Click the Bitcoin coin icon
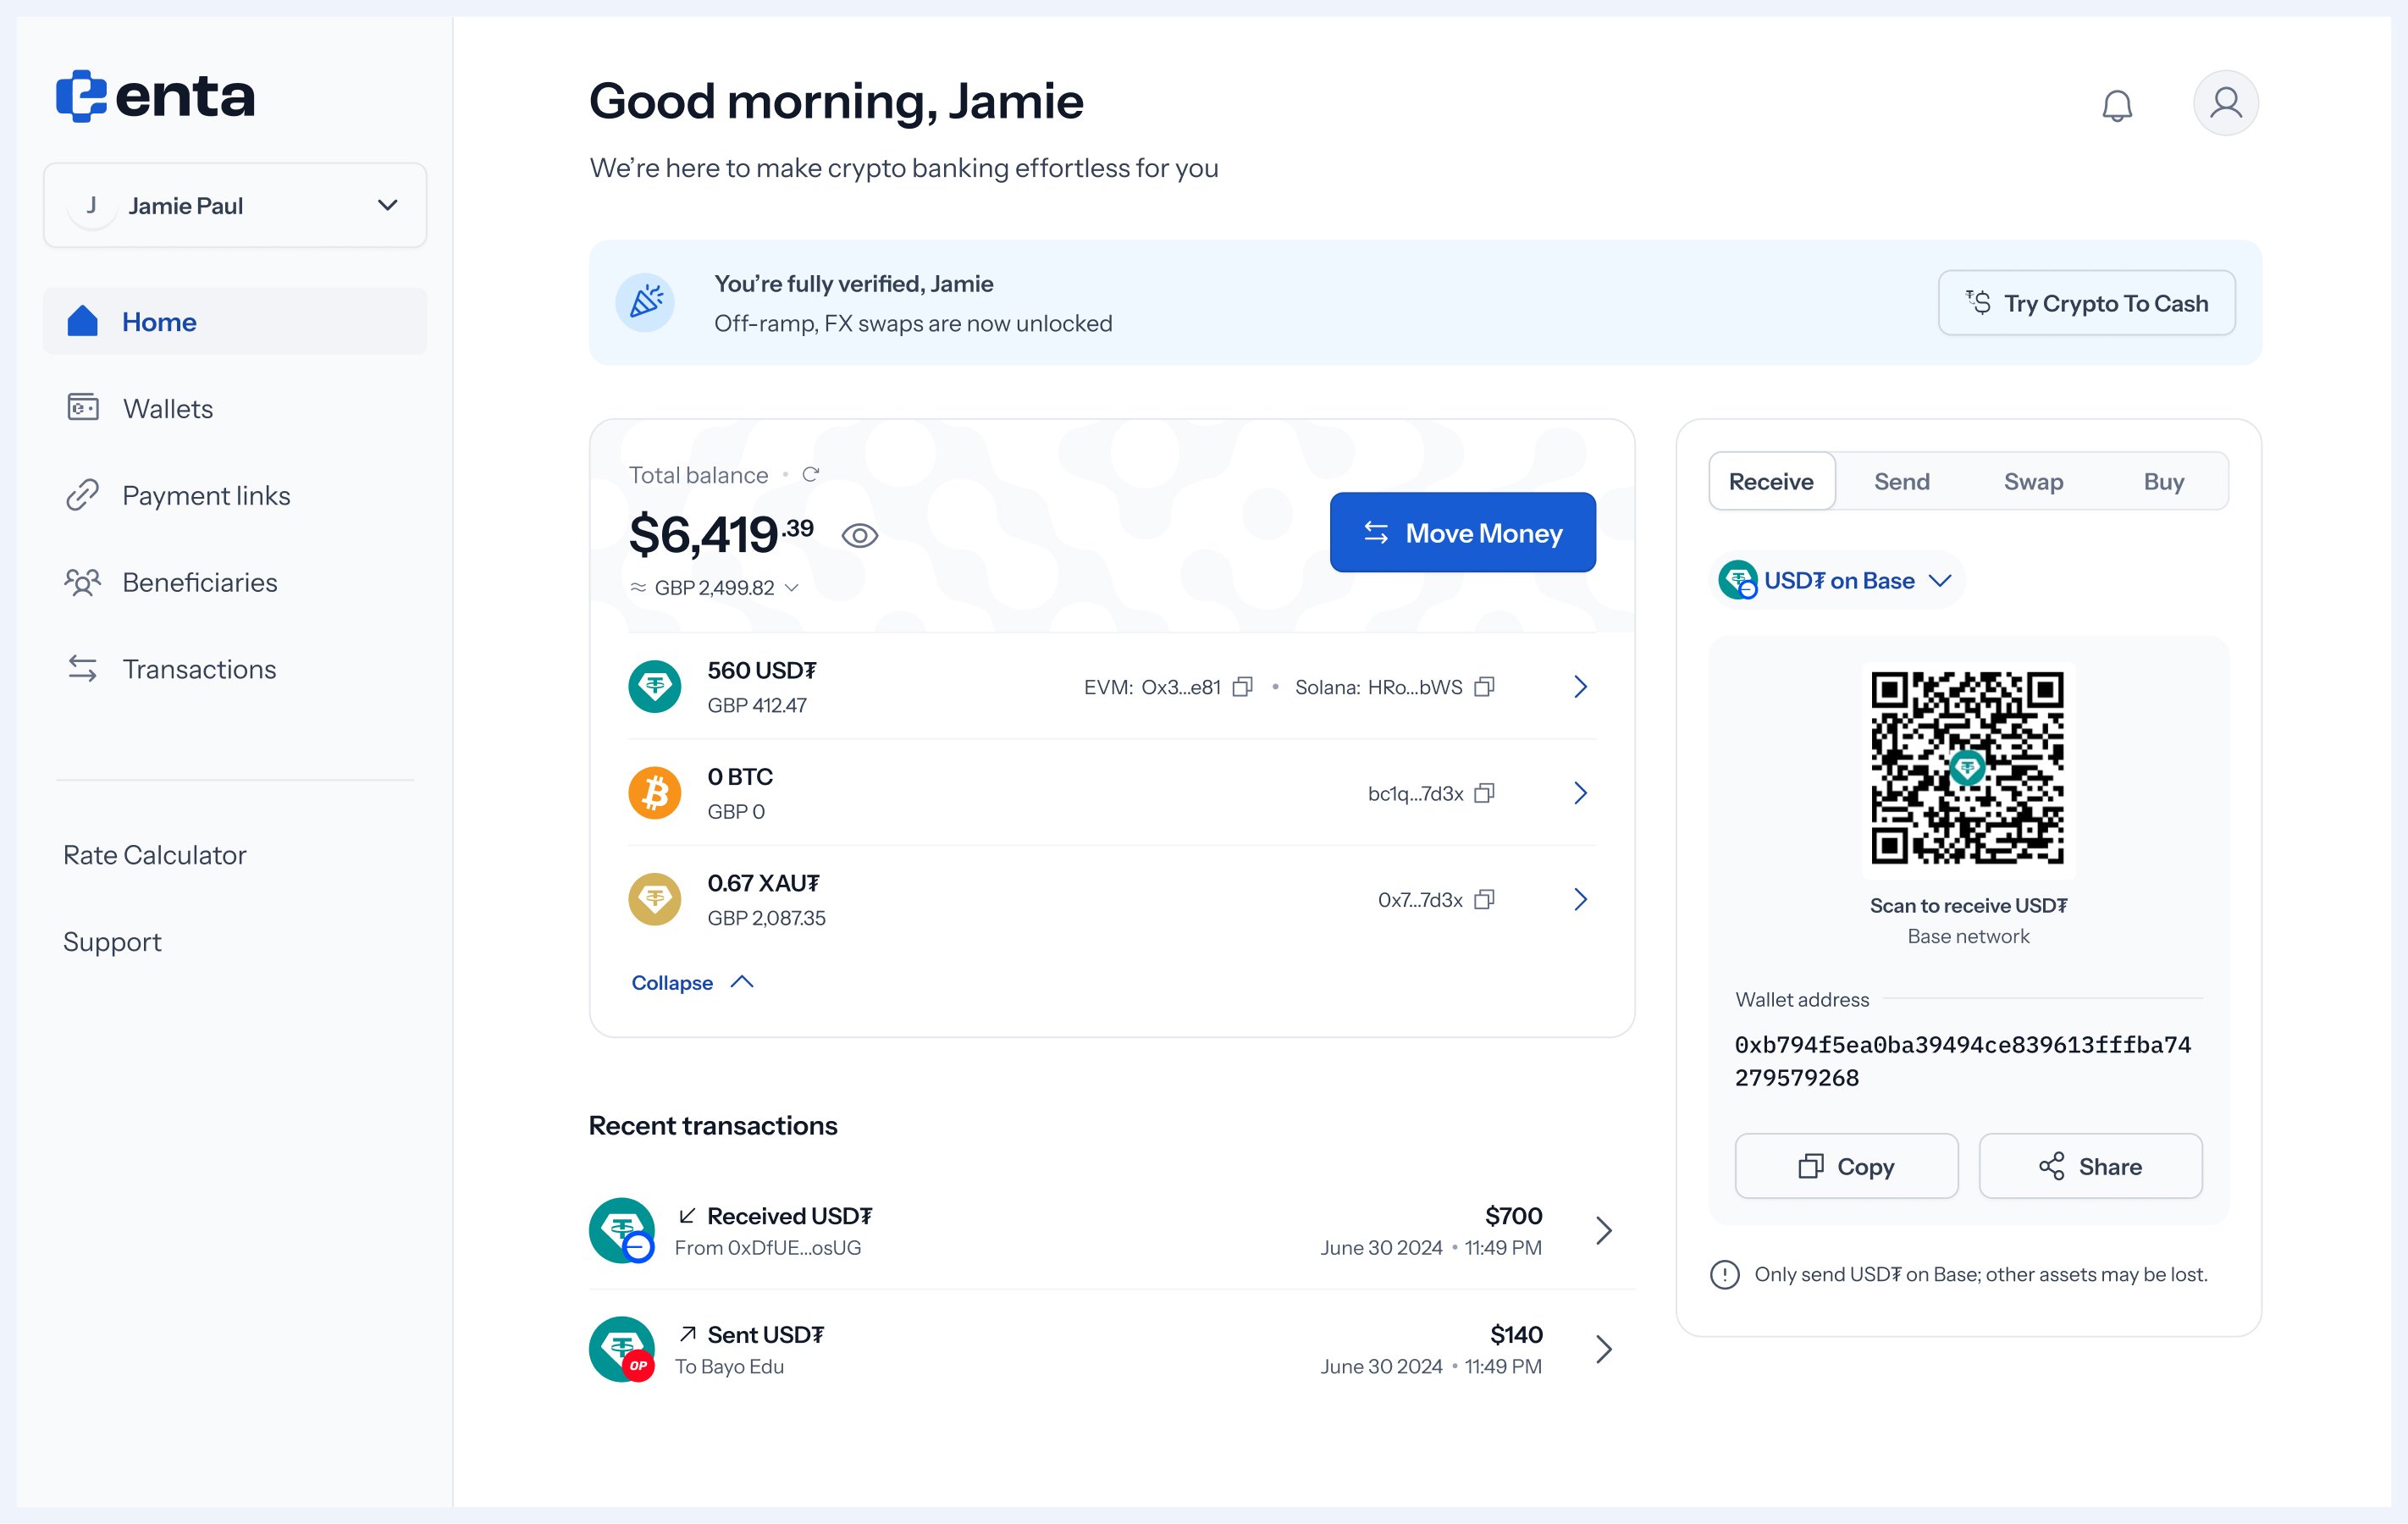 pos(655,793)
